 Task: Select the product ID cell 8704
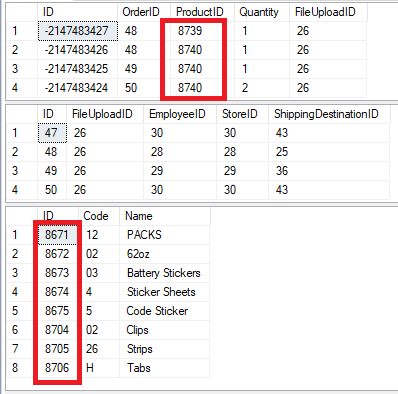pyautogui.click(x=58, y=330)
